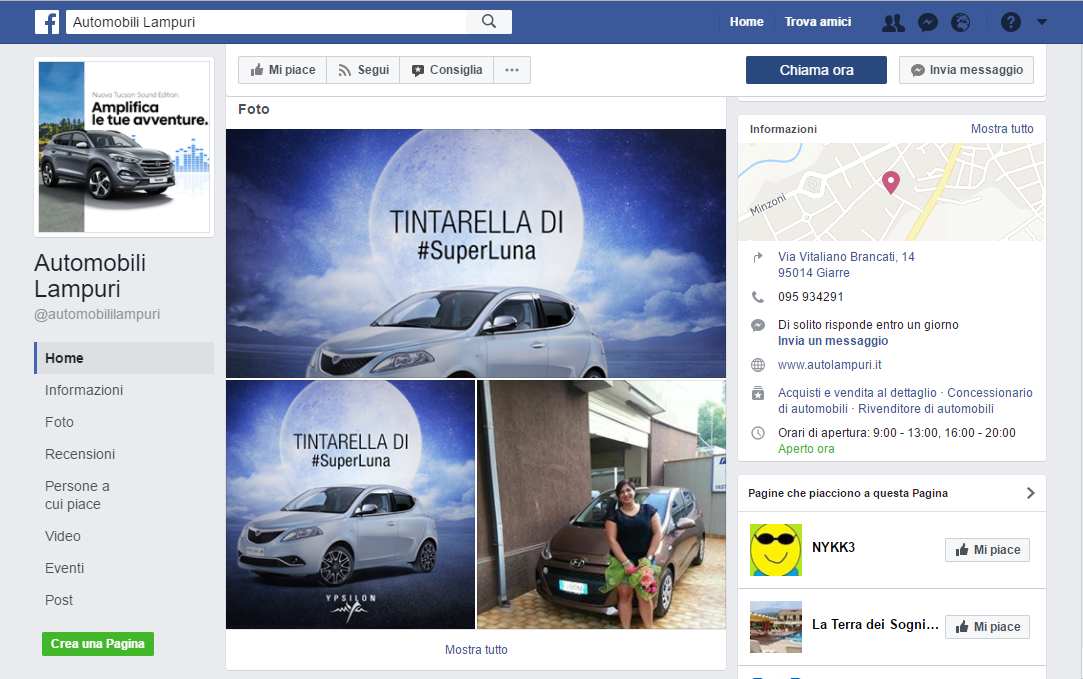Open the more options ellipsis button

point(512,70)
